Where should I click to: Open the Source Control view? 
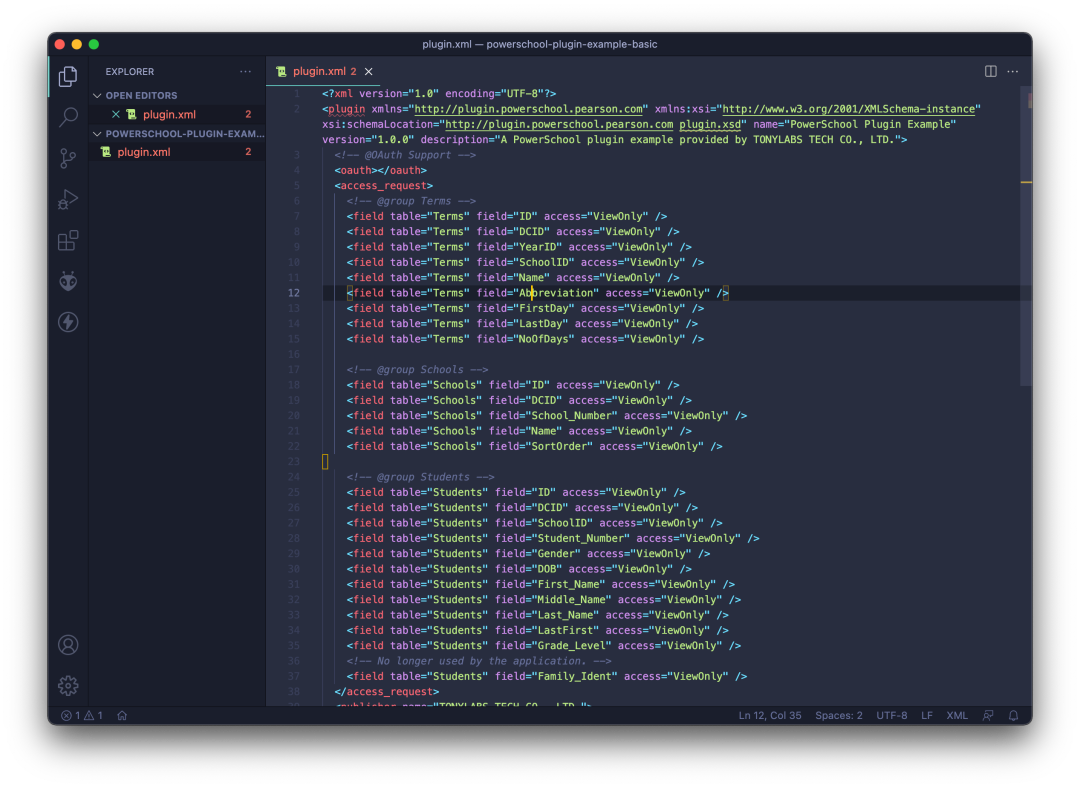pos(68,158)
